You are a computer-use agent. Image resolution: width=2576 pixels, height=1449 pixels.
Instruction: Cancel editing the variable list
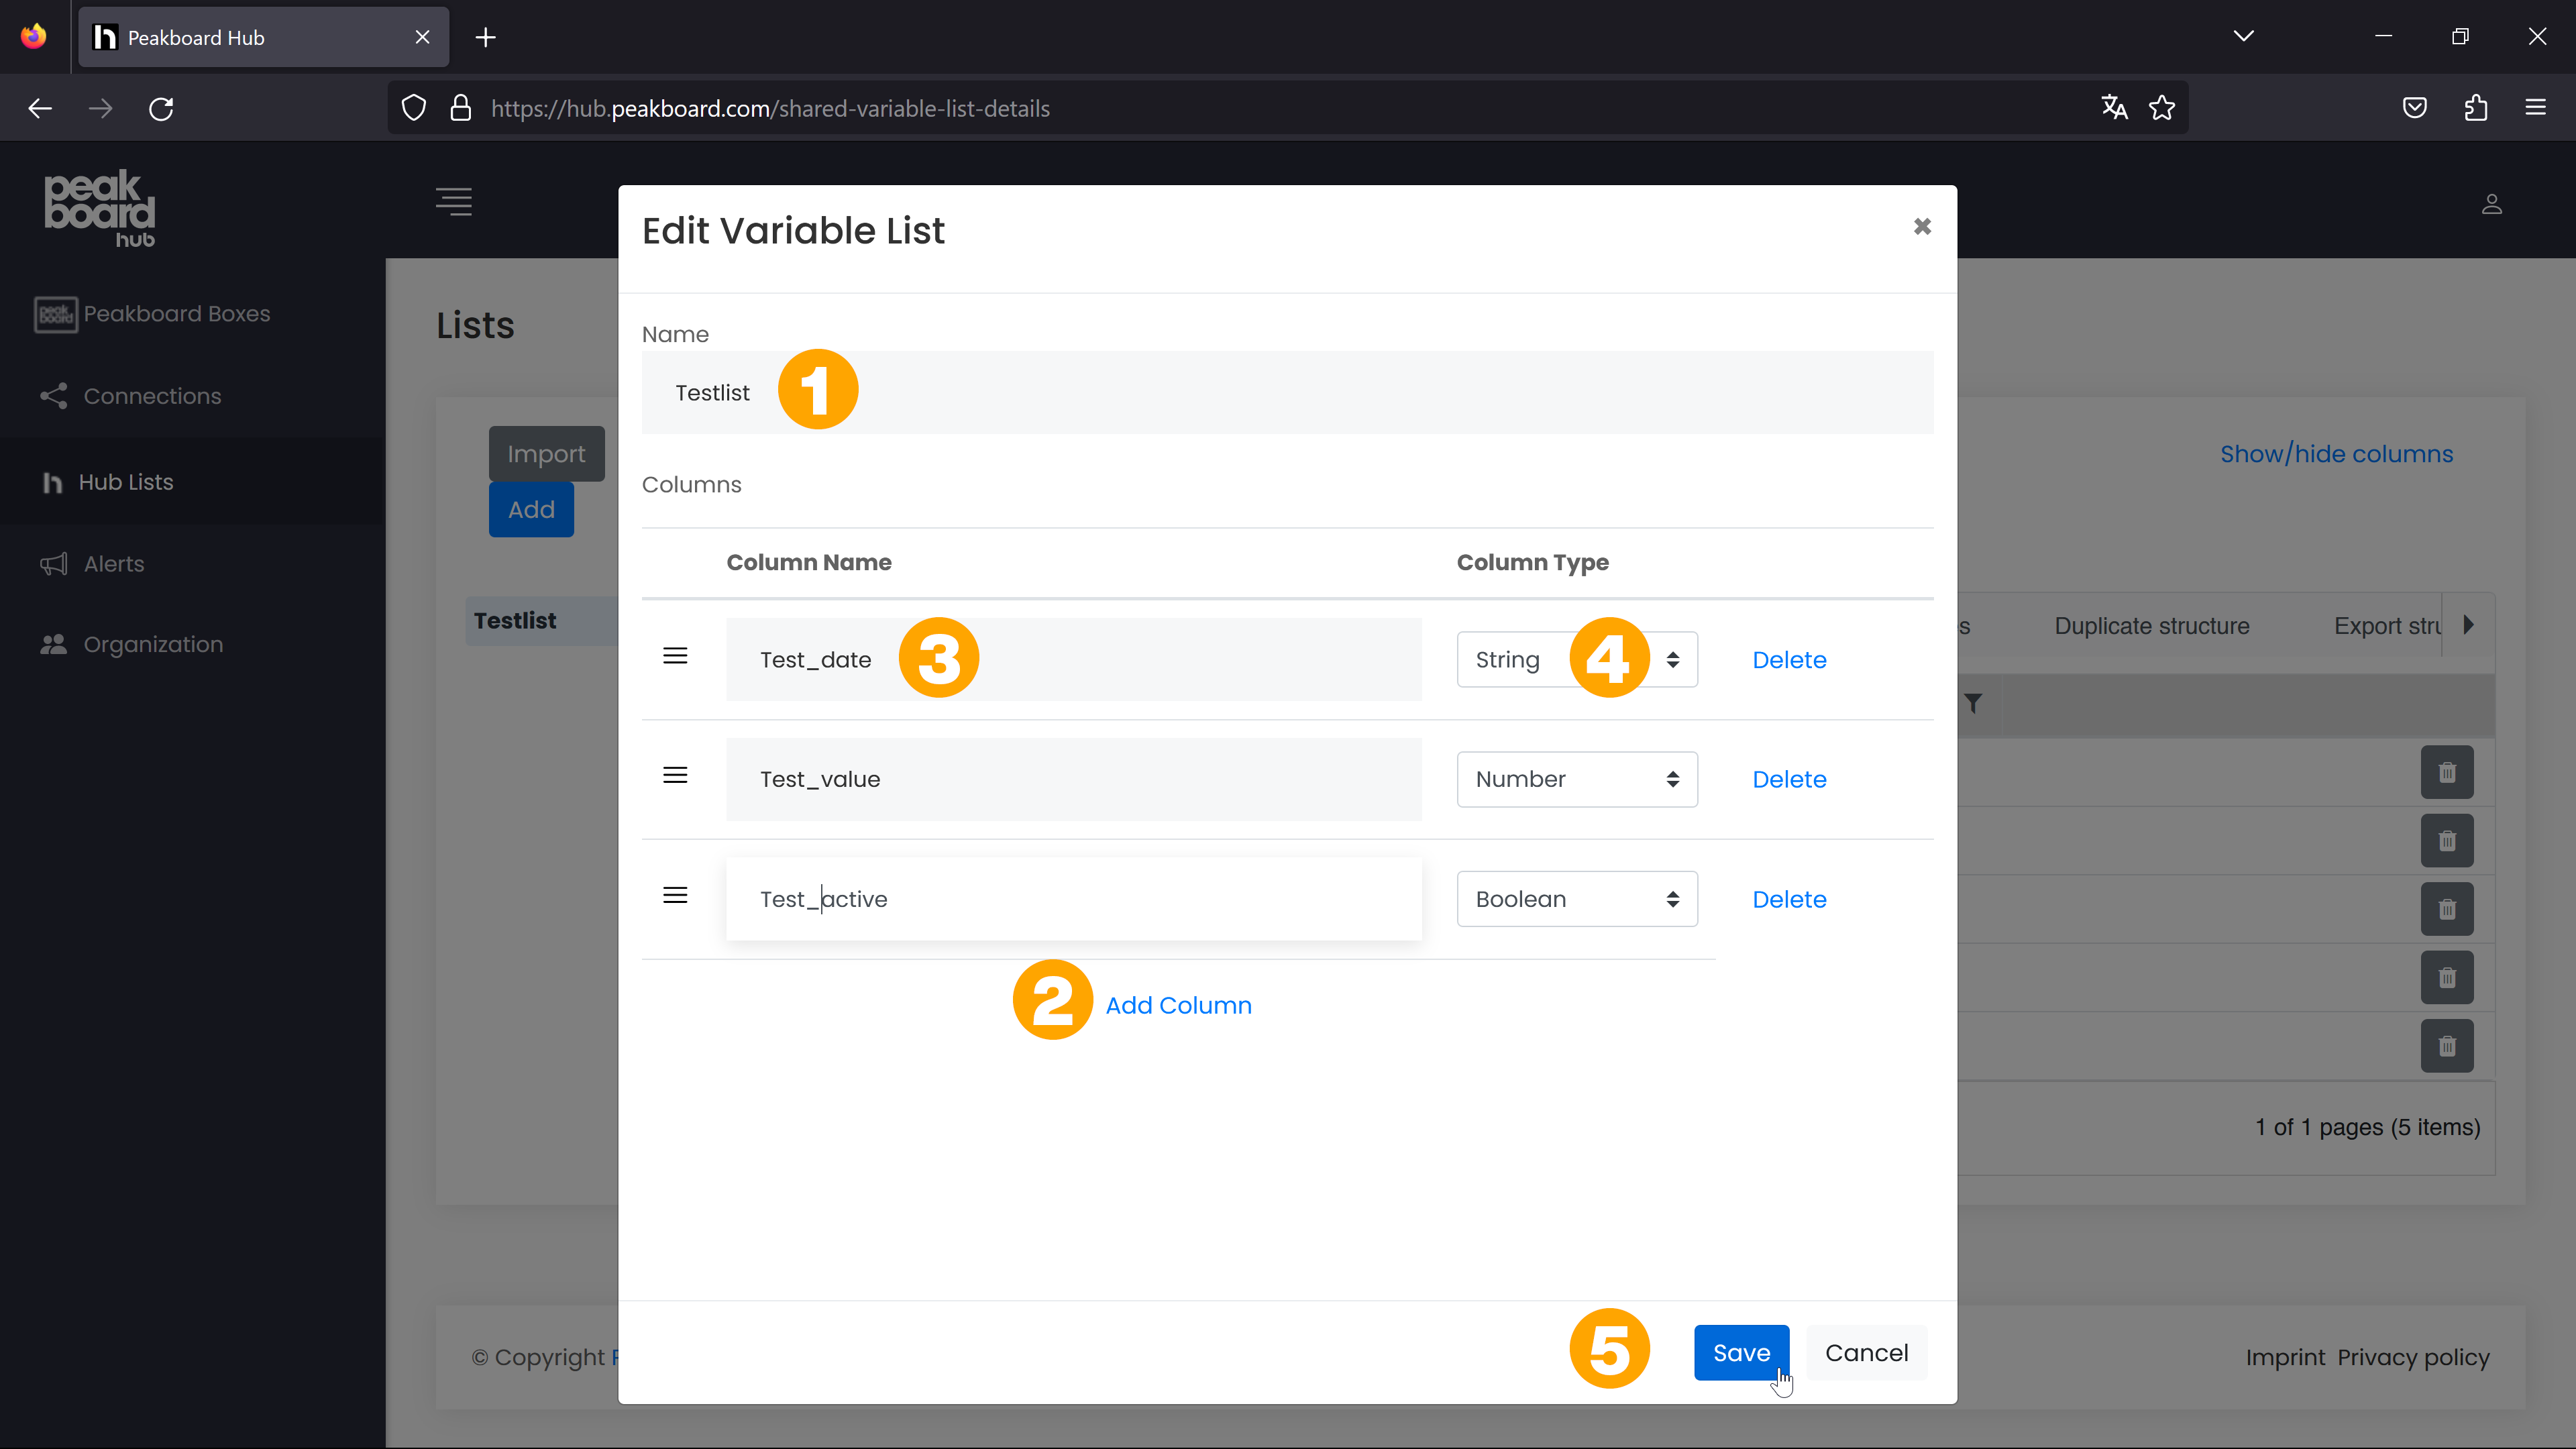pos(1866,1353)
